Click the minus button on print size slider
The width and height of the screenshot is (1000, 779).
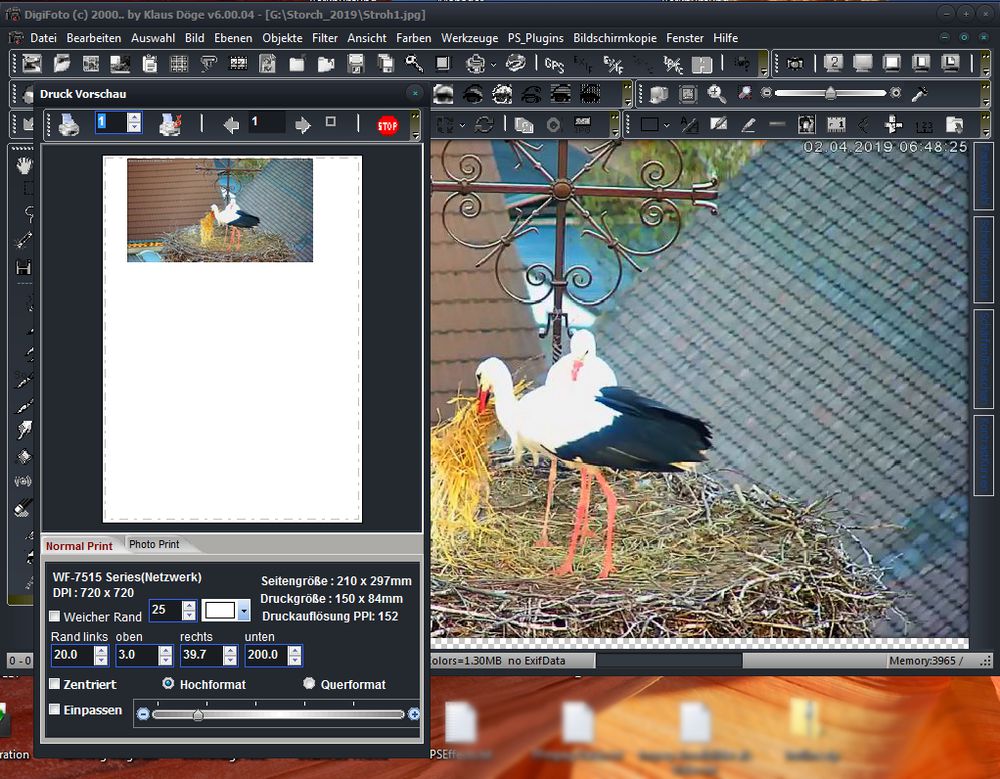point(143,714)
